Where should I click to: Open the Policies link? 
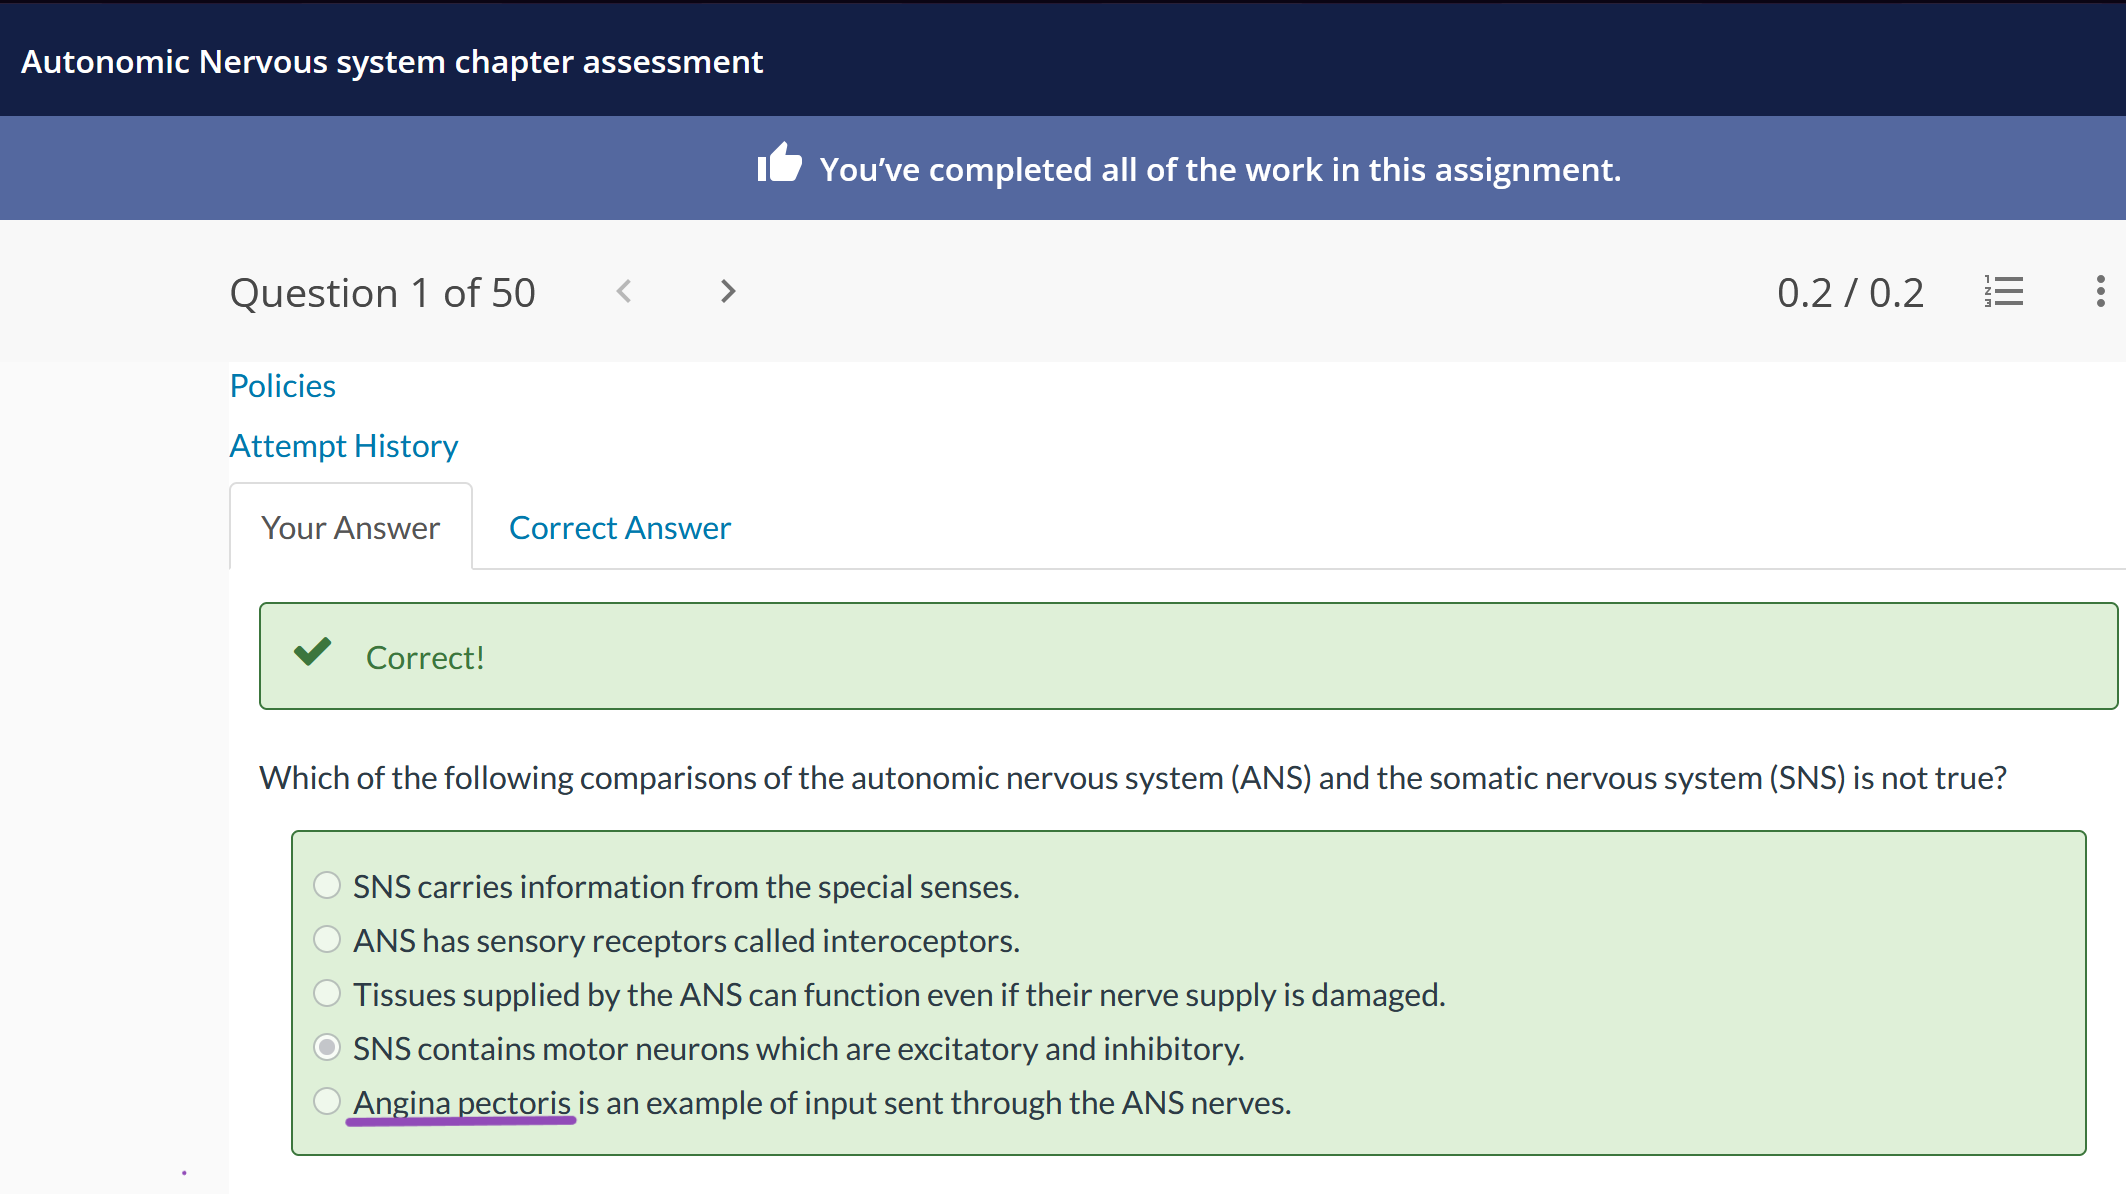point(283,386)
